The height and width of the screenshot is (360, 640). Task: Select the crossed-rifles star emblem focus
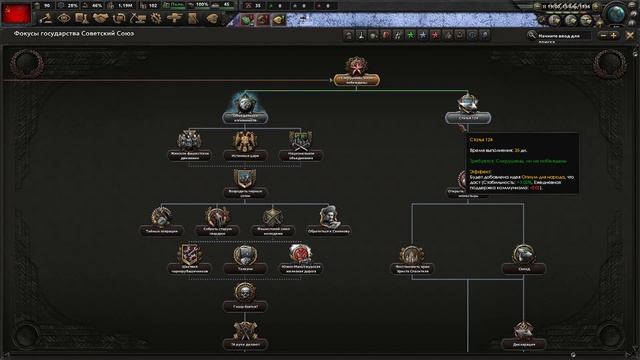click(273, 222)
